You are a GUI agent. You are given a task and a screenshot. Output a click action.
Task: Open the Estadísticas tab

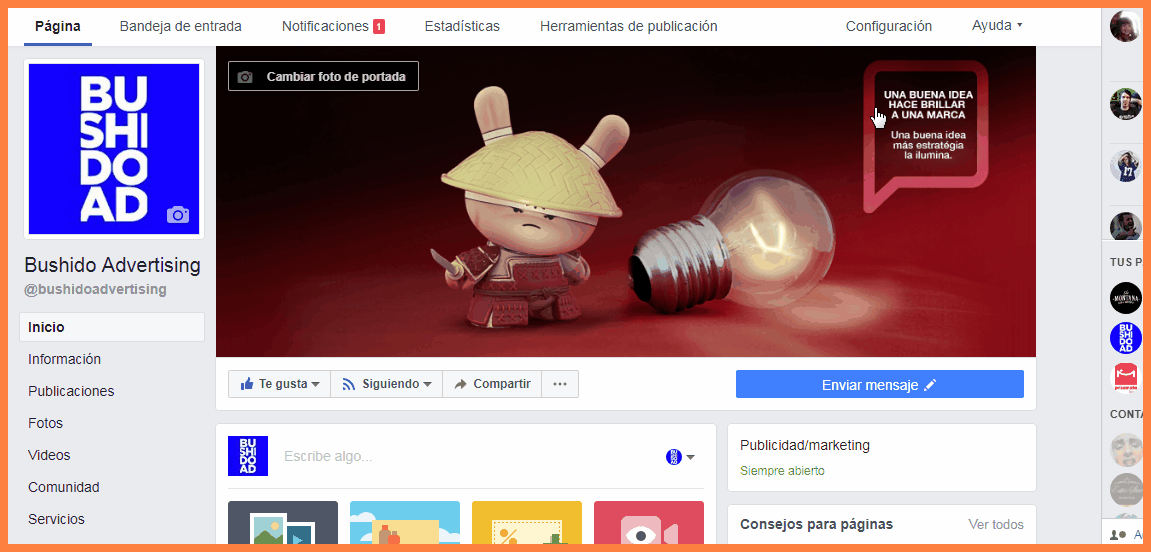pos(462,26)
